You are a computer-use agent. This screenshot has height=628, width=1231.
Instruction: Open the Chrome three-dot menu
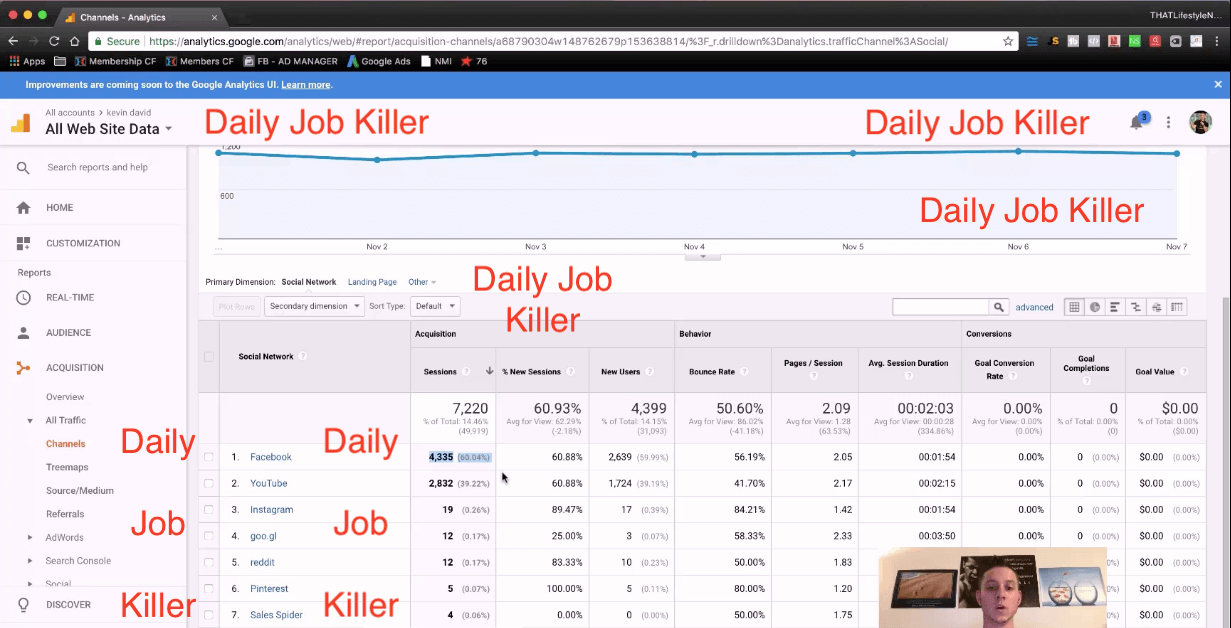(x=1218, y=41)
